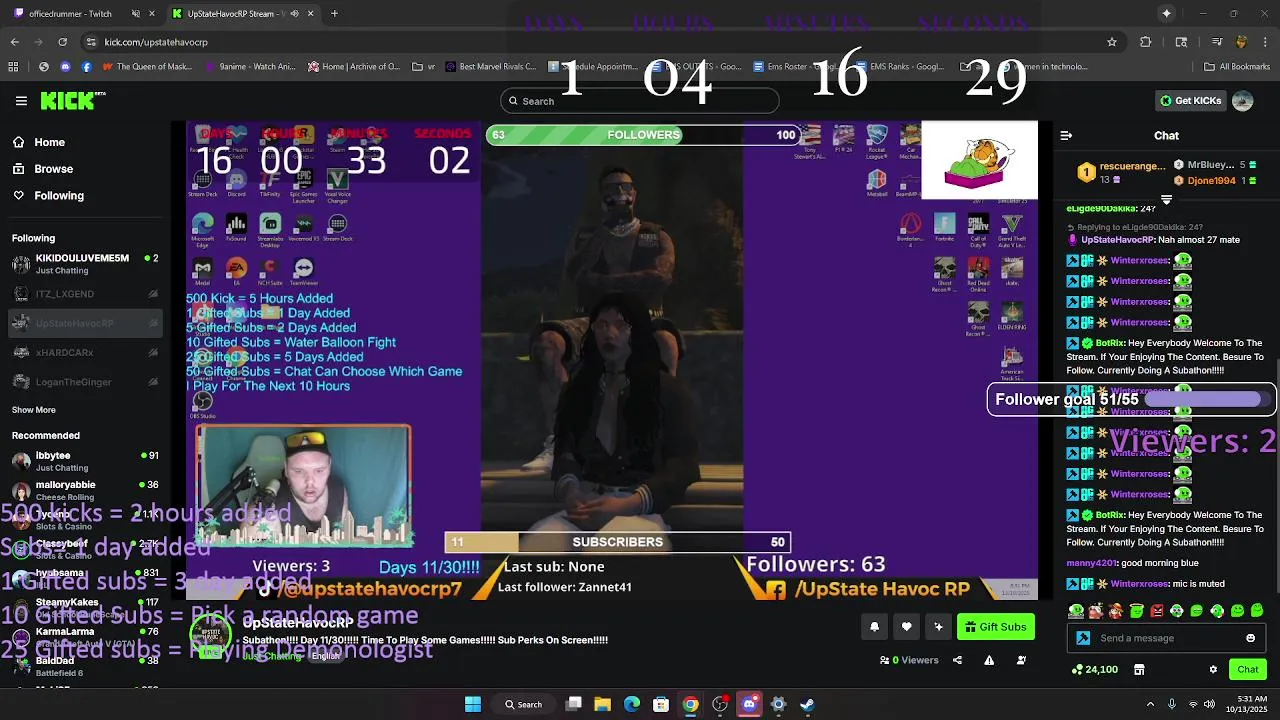
Task: Report the stream with the warning triangle icon
Action: coord(989,660)
